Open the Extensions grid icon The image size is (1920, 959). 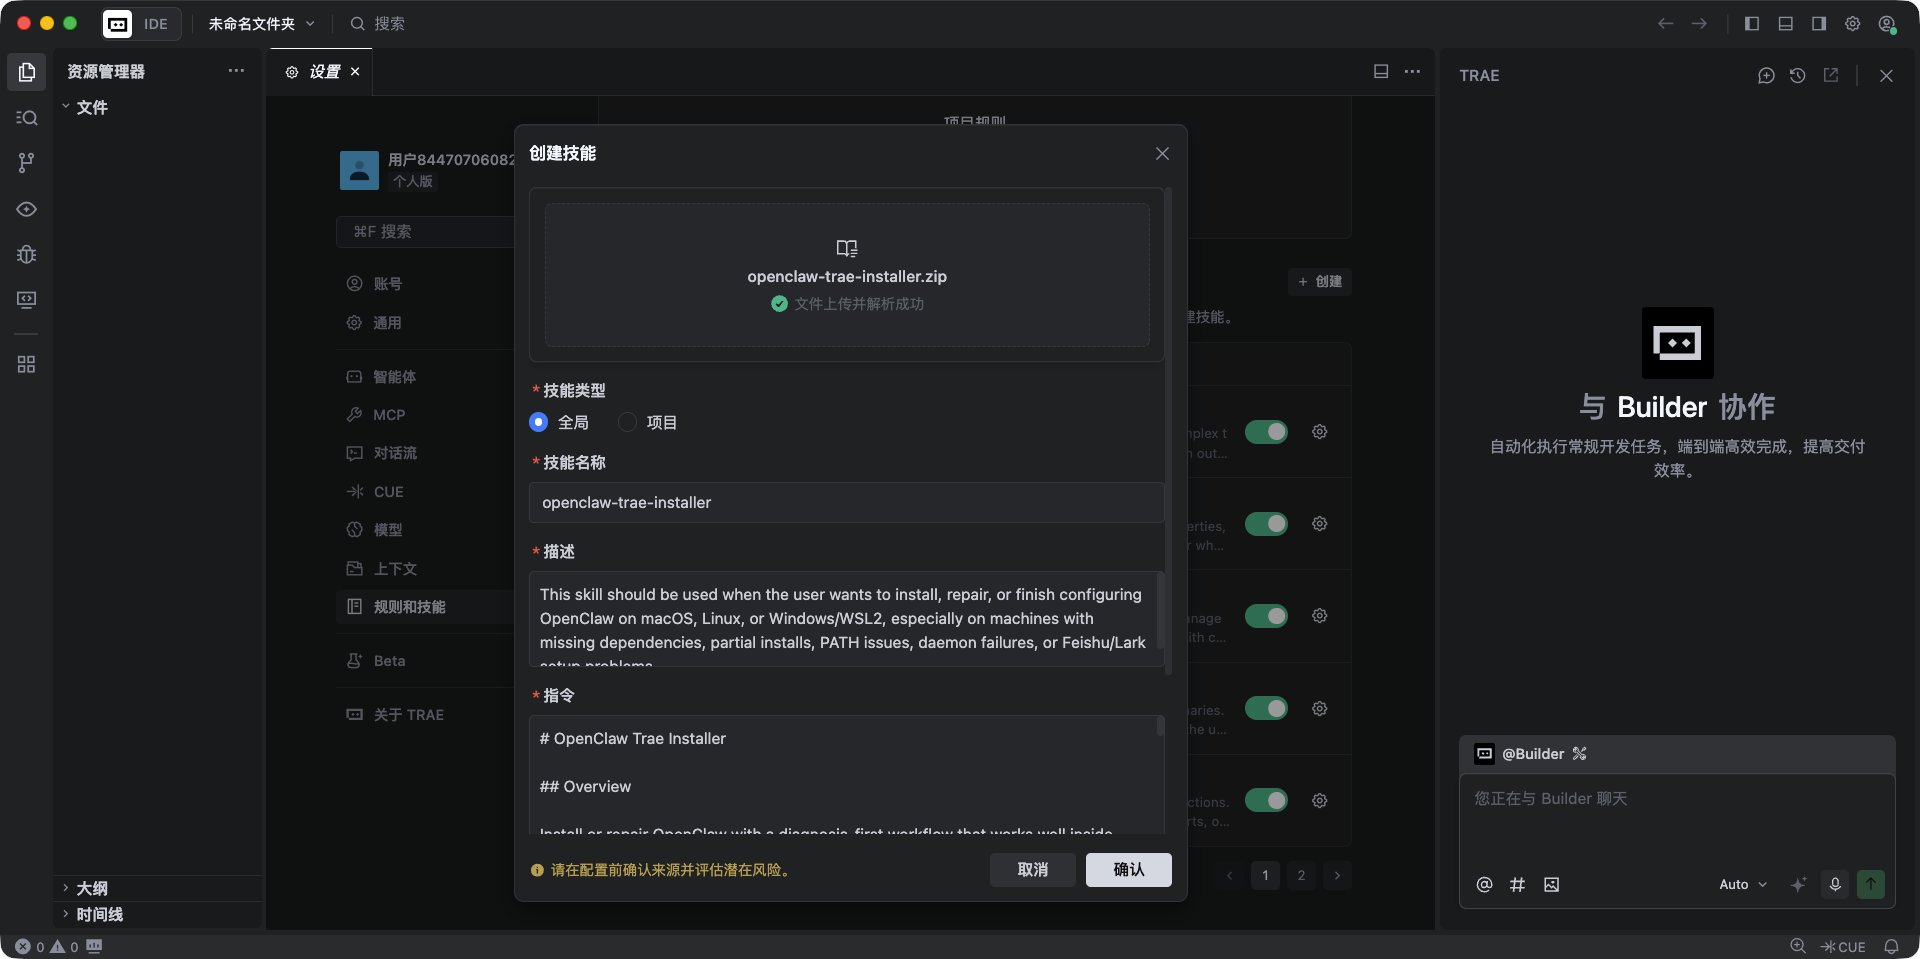(27, 364)
